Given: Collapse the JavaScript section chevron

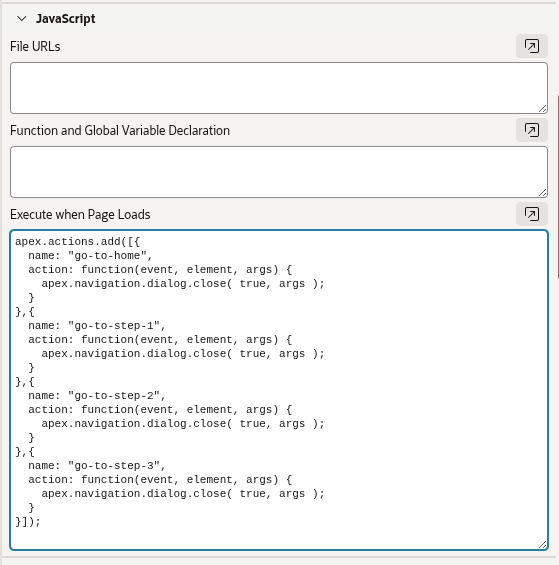Looking at the screenshot, I should [x=22, y=18].
